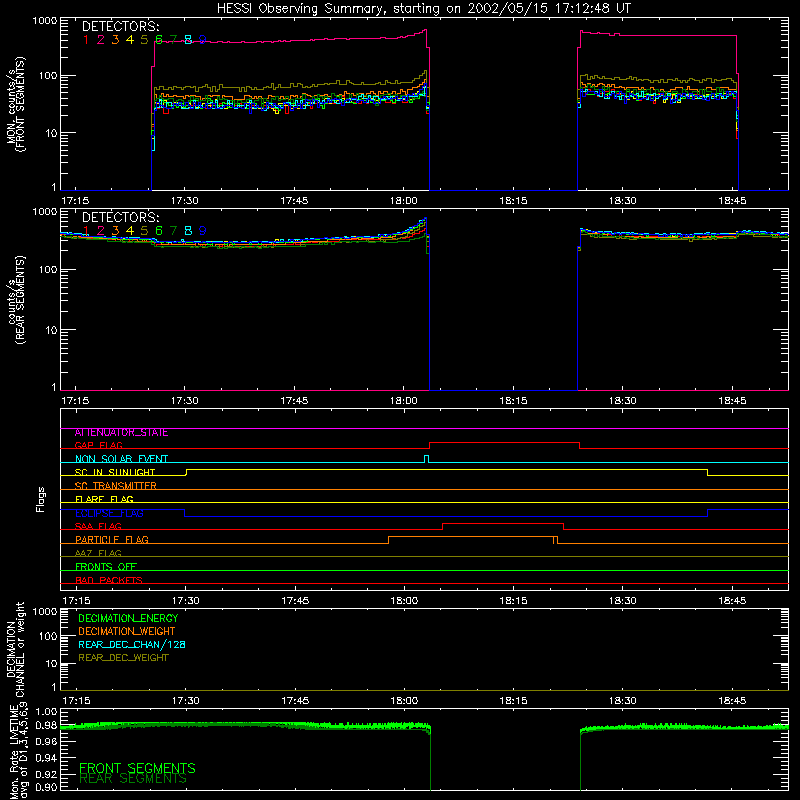
Task: Select the GAP_FLAG label
Action: [x=98, y=446]
